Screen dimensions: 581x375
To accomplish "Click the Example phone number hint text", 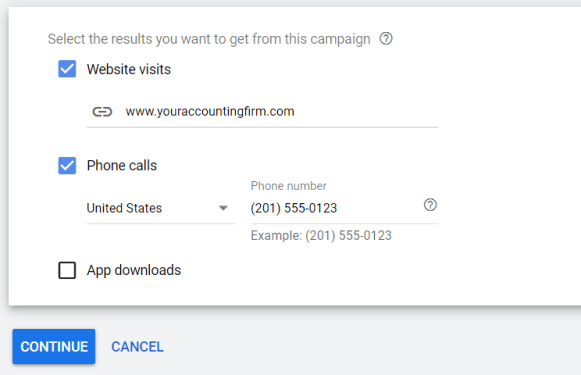I will pyautogui.click(x=321, y=236).
